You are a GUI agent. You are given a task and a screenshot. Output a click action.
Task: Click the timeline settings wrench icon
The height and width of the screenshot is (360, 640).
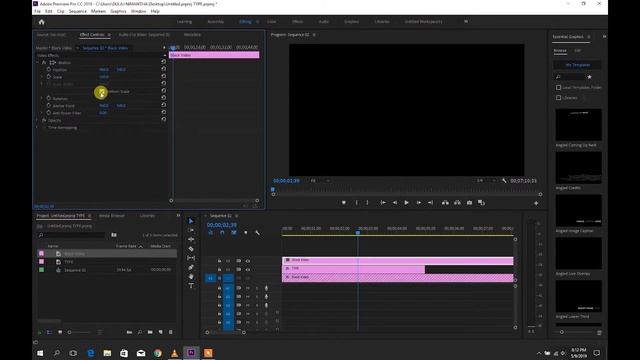tap(257, 233)
